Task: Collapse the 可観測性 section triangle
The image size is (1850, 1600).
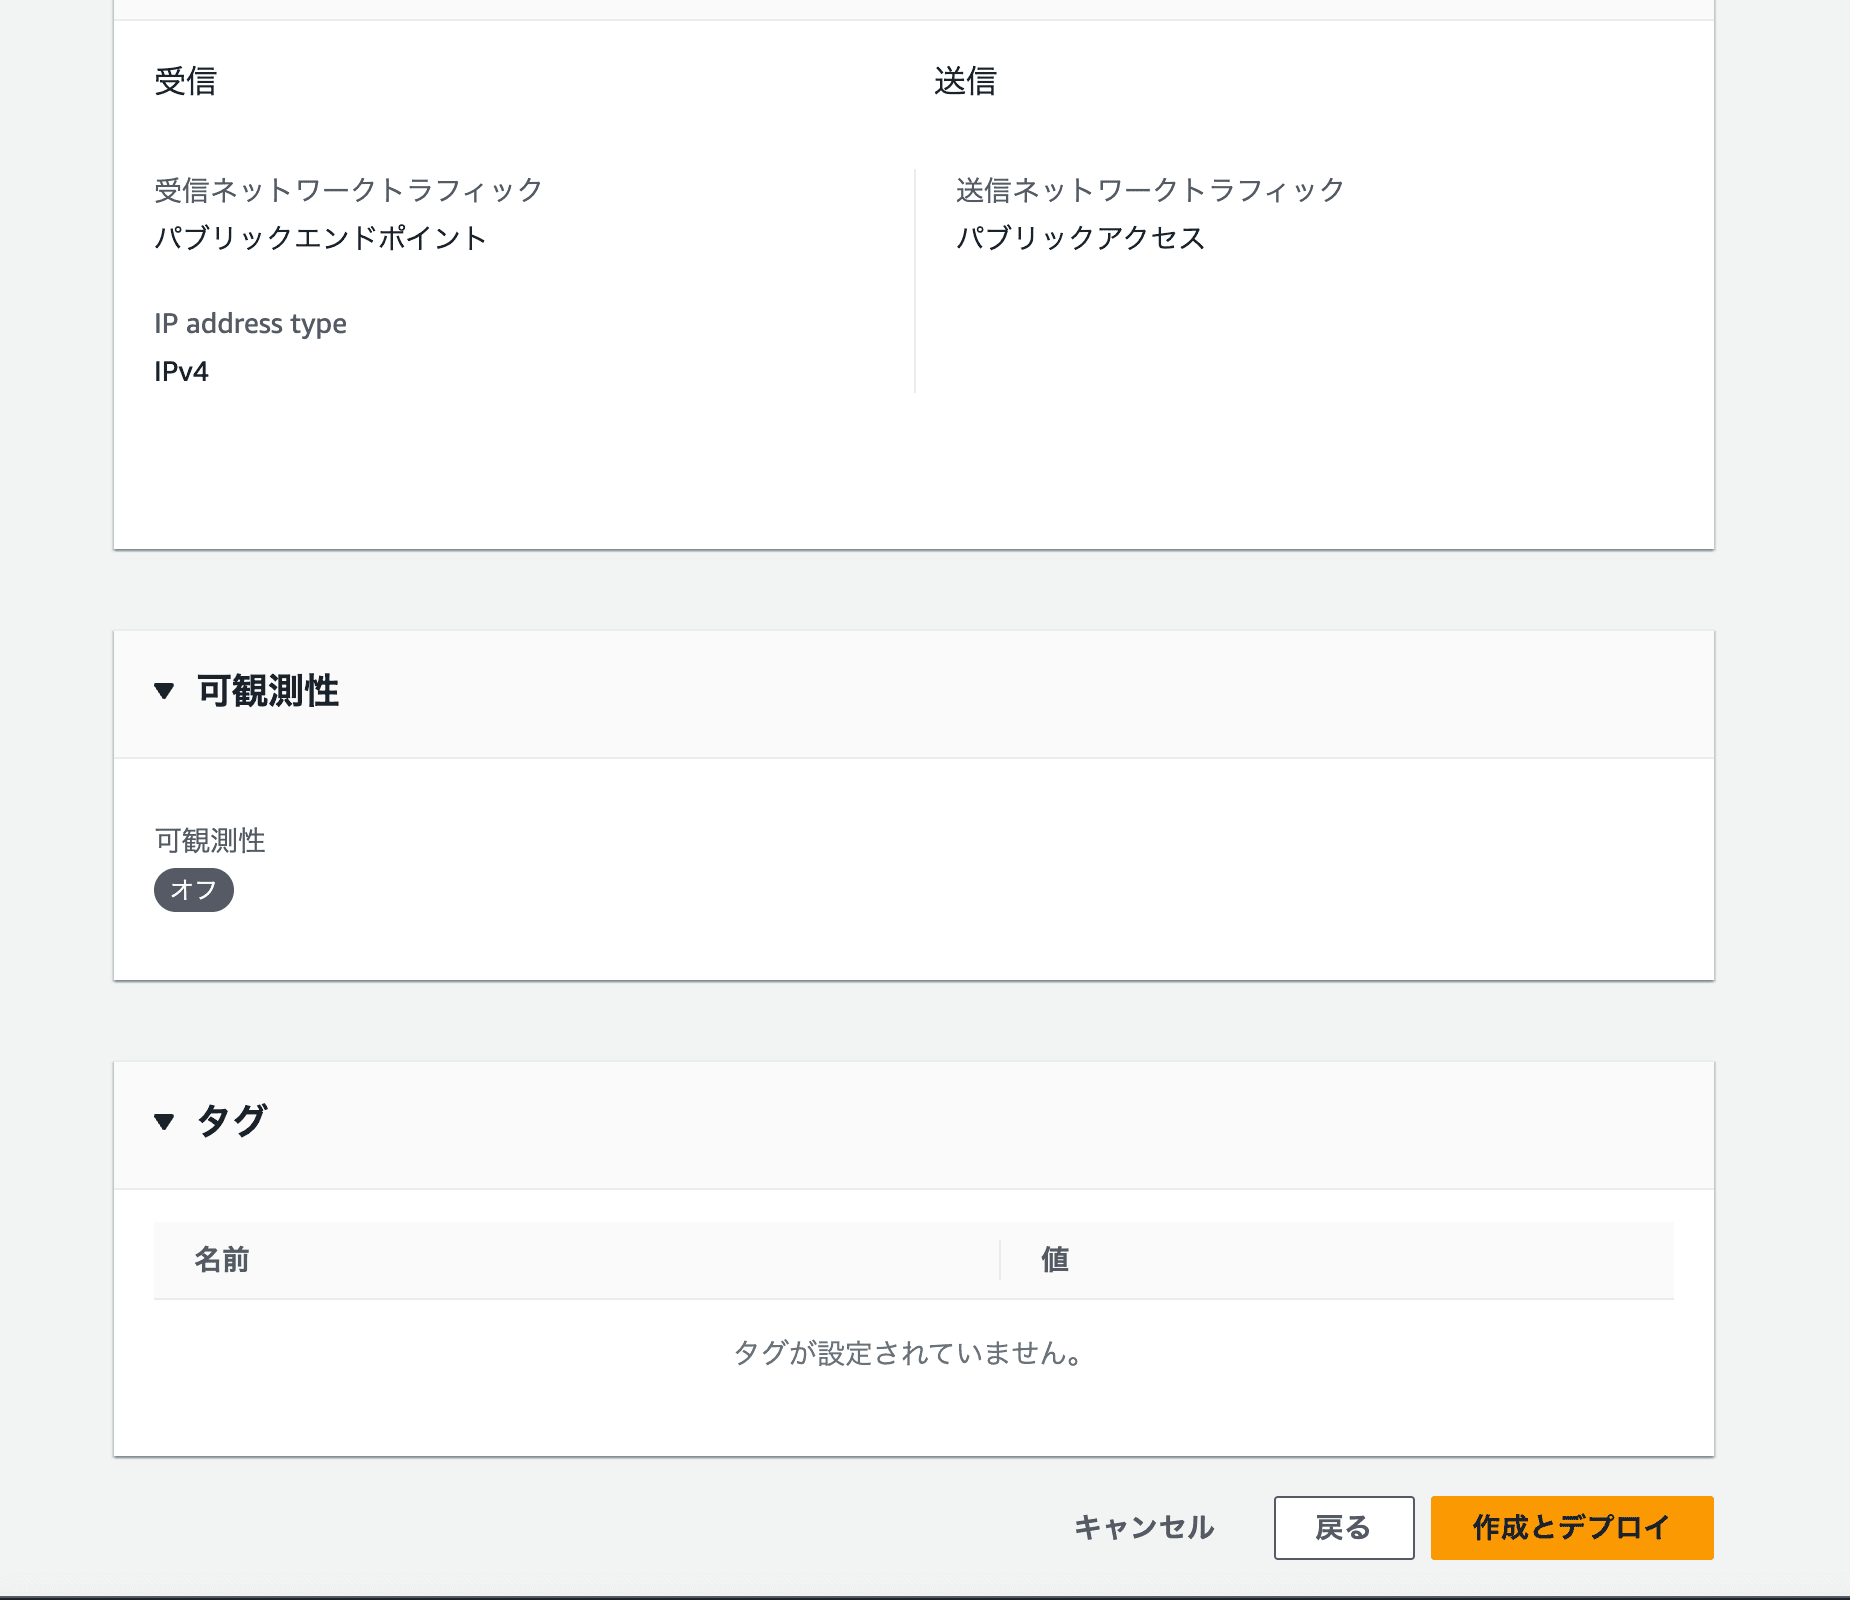Action: (x=164, y=691)
